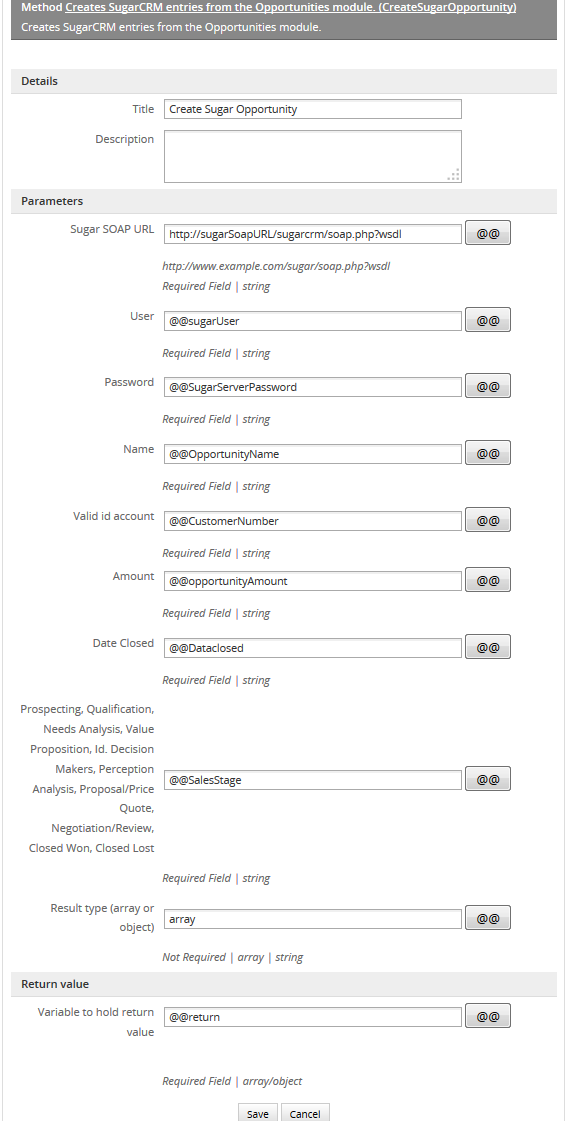This screenshot has width=566, height=1121.
Task: Save the Create Sugar Opportunity settings
Action: [x=257, y=1113]
